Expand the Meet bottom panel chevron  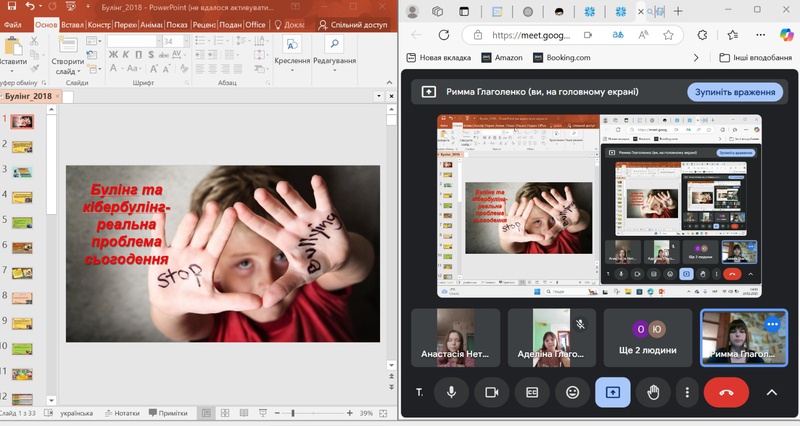pos(771,393)
